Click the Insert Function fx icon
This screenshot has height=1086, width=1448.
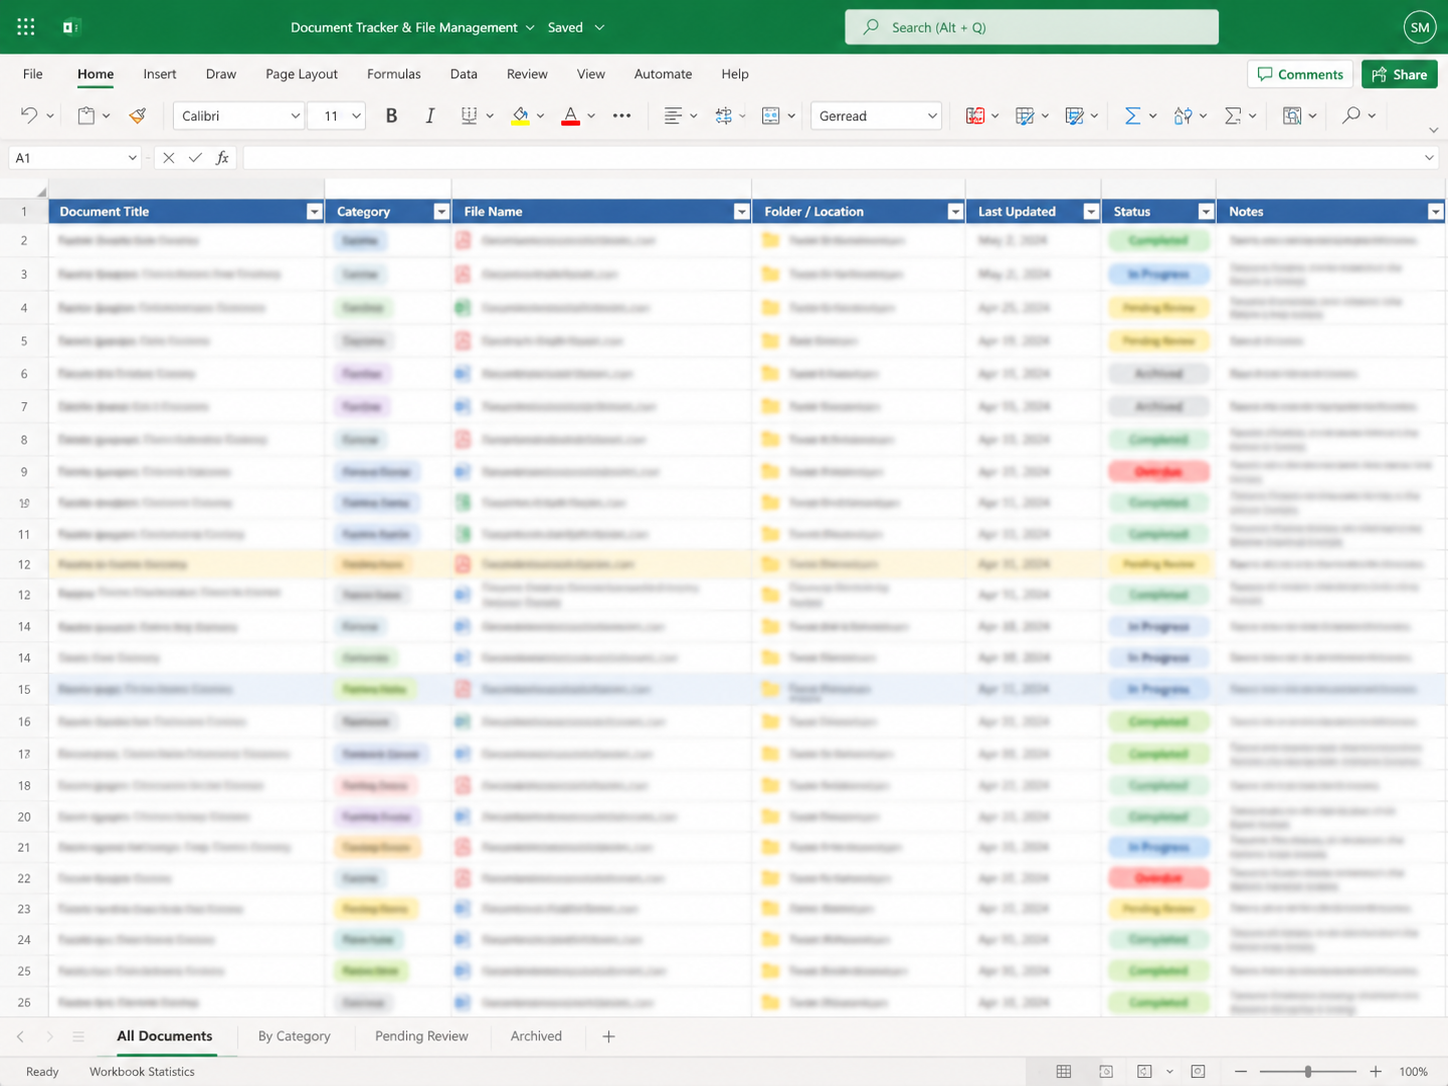pos(222,158)
